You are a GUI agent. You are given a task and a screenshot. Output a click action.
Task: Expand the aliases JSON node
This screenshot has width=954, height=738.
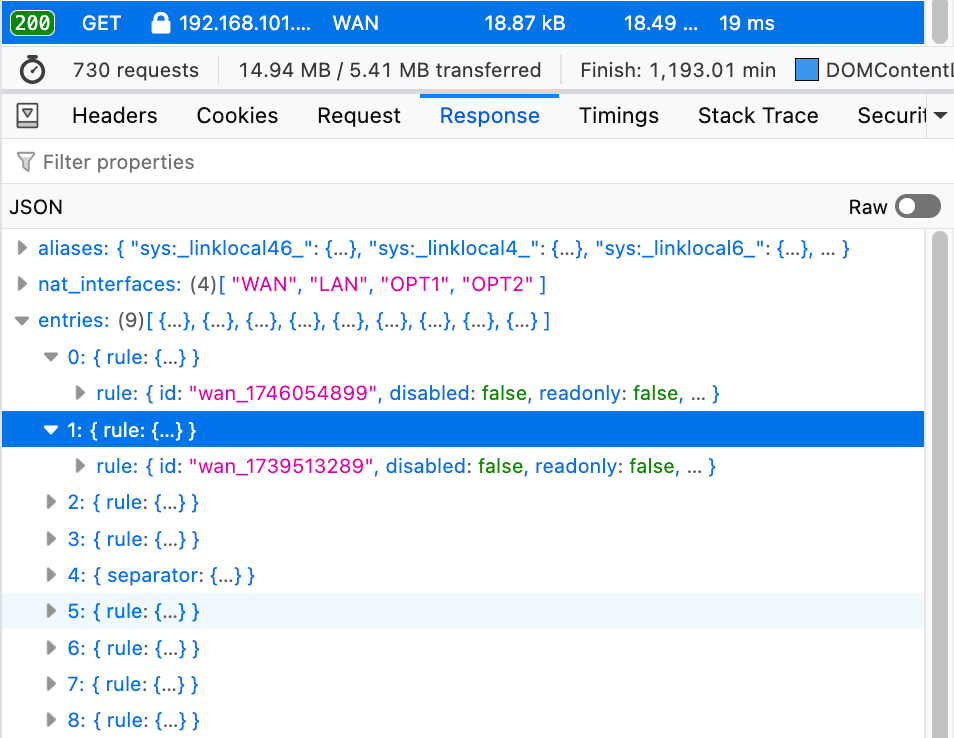22,248
